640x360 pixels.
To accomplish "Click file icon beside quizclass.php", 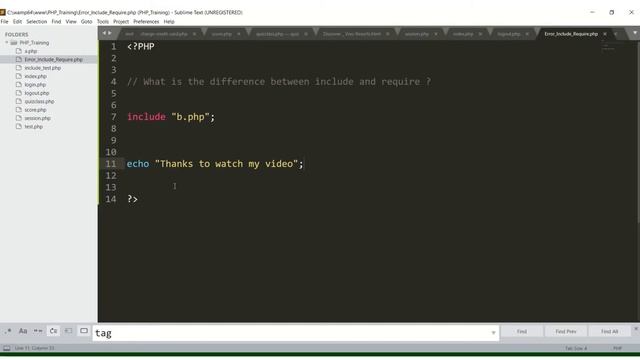I will (x=18, y=101).
